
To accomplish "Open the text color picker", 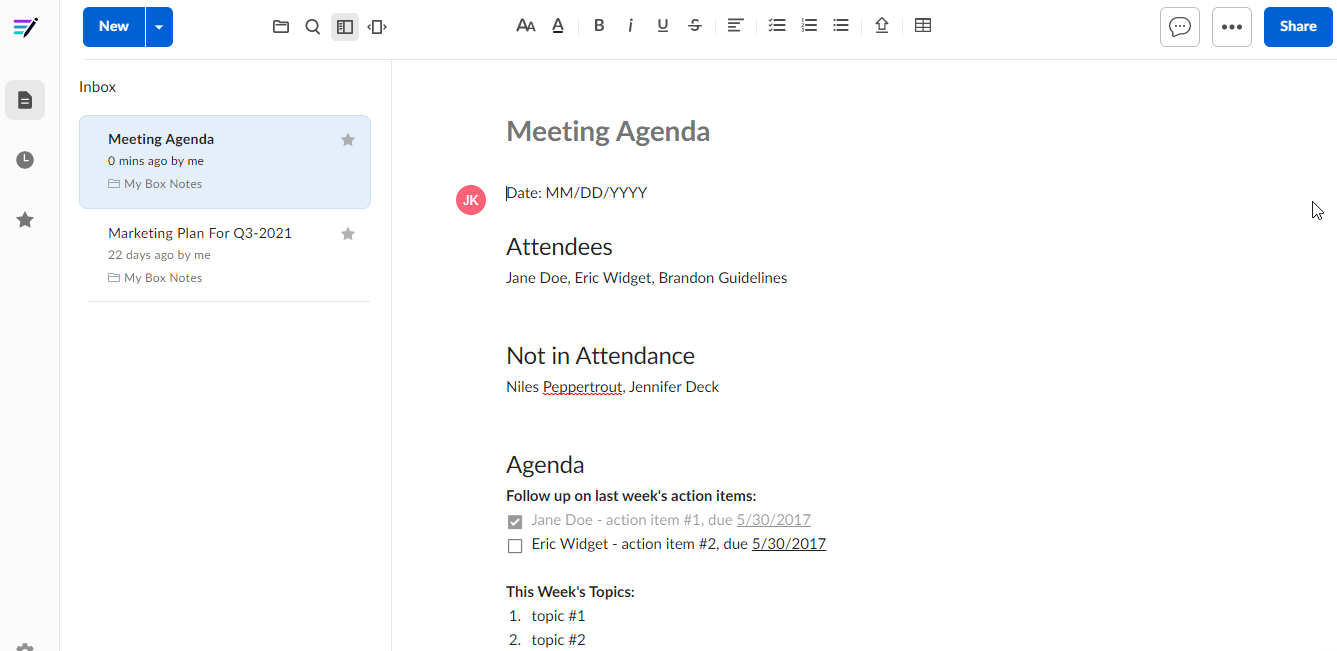I will click(x=558, y=26).
